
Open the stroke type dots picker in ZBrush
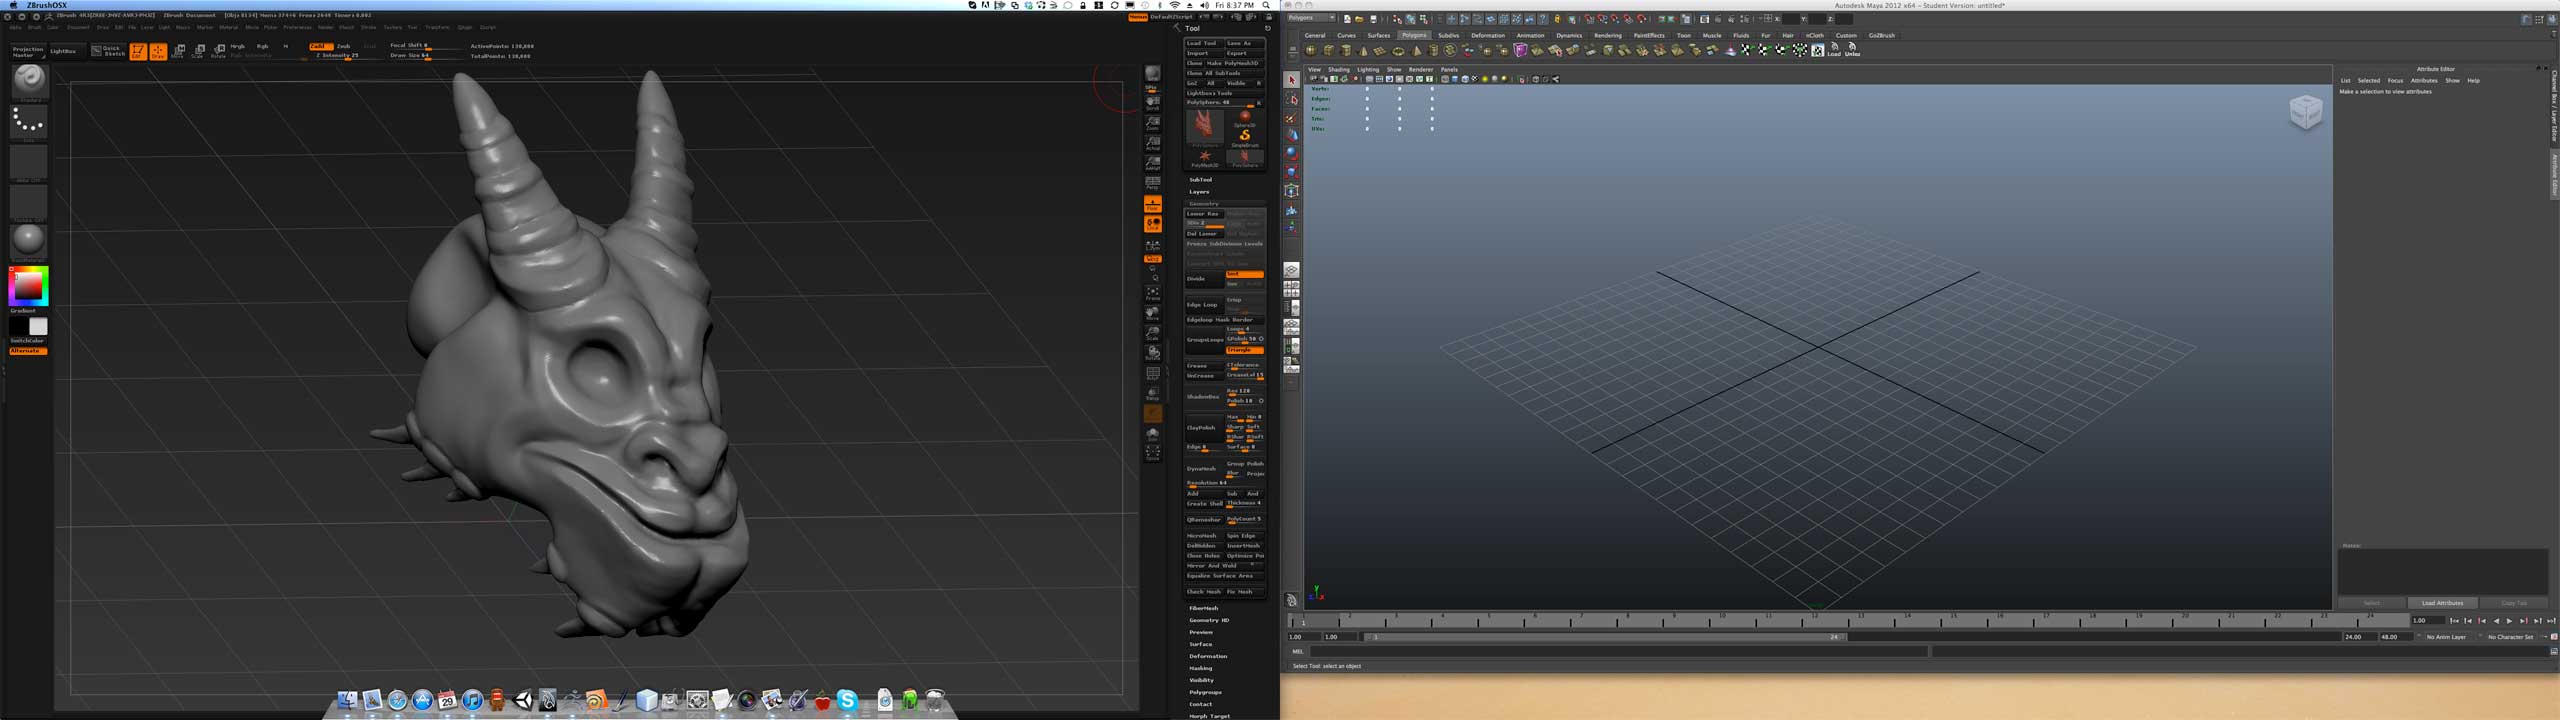(x=28, y=122)
